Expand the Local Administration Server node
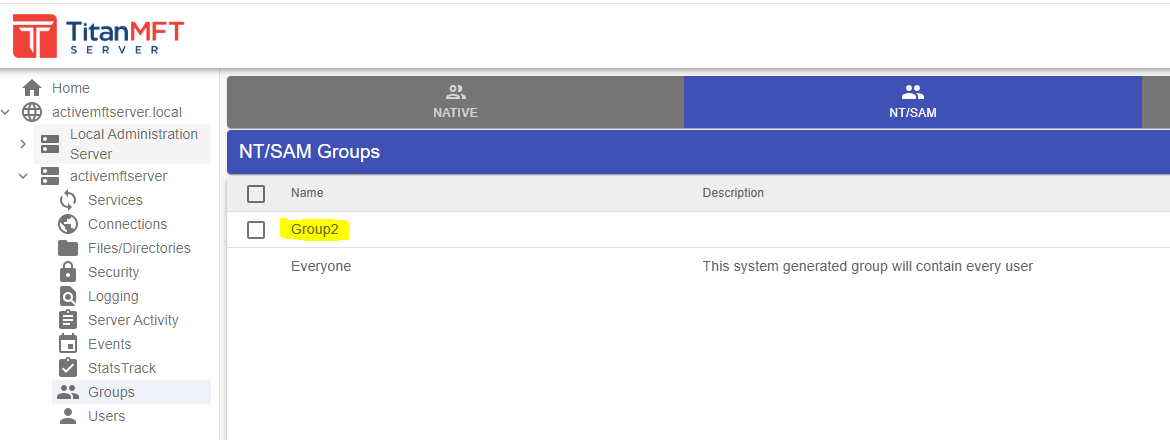Viewport: 1170px width, 440px height. point(23,144)
